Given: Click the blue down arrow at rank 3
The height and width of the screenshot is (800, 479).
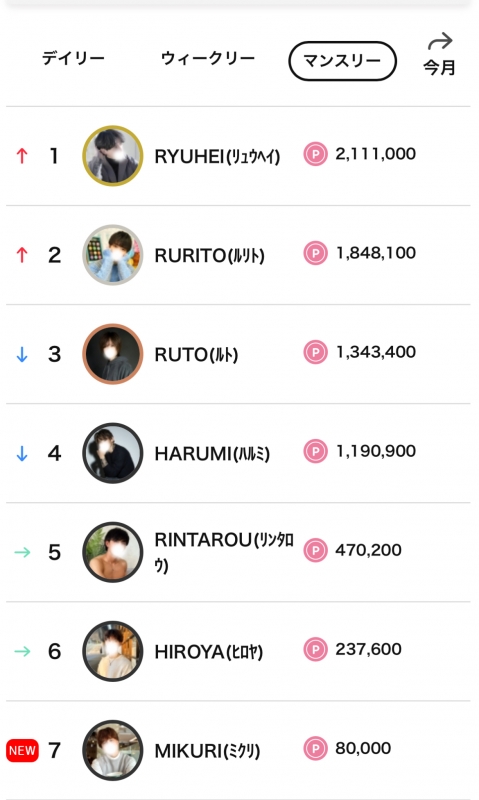Looking at the screenshot, I should pyautogui.click(x=22, y=354).
